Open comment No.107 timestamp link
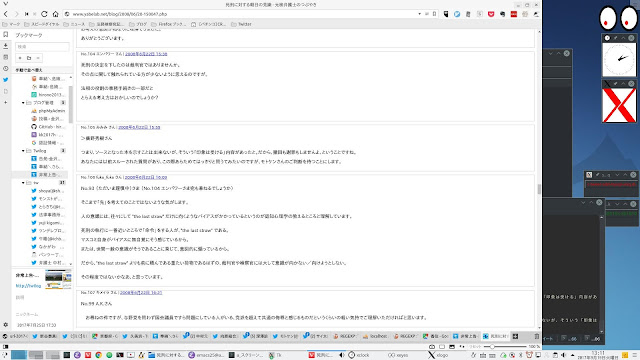Image resolution: width=640 pixels, height=360 pixels. click(141, 293)
